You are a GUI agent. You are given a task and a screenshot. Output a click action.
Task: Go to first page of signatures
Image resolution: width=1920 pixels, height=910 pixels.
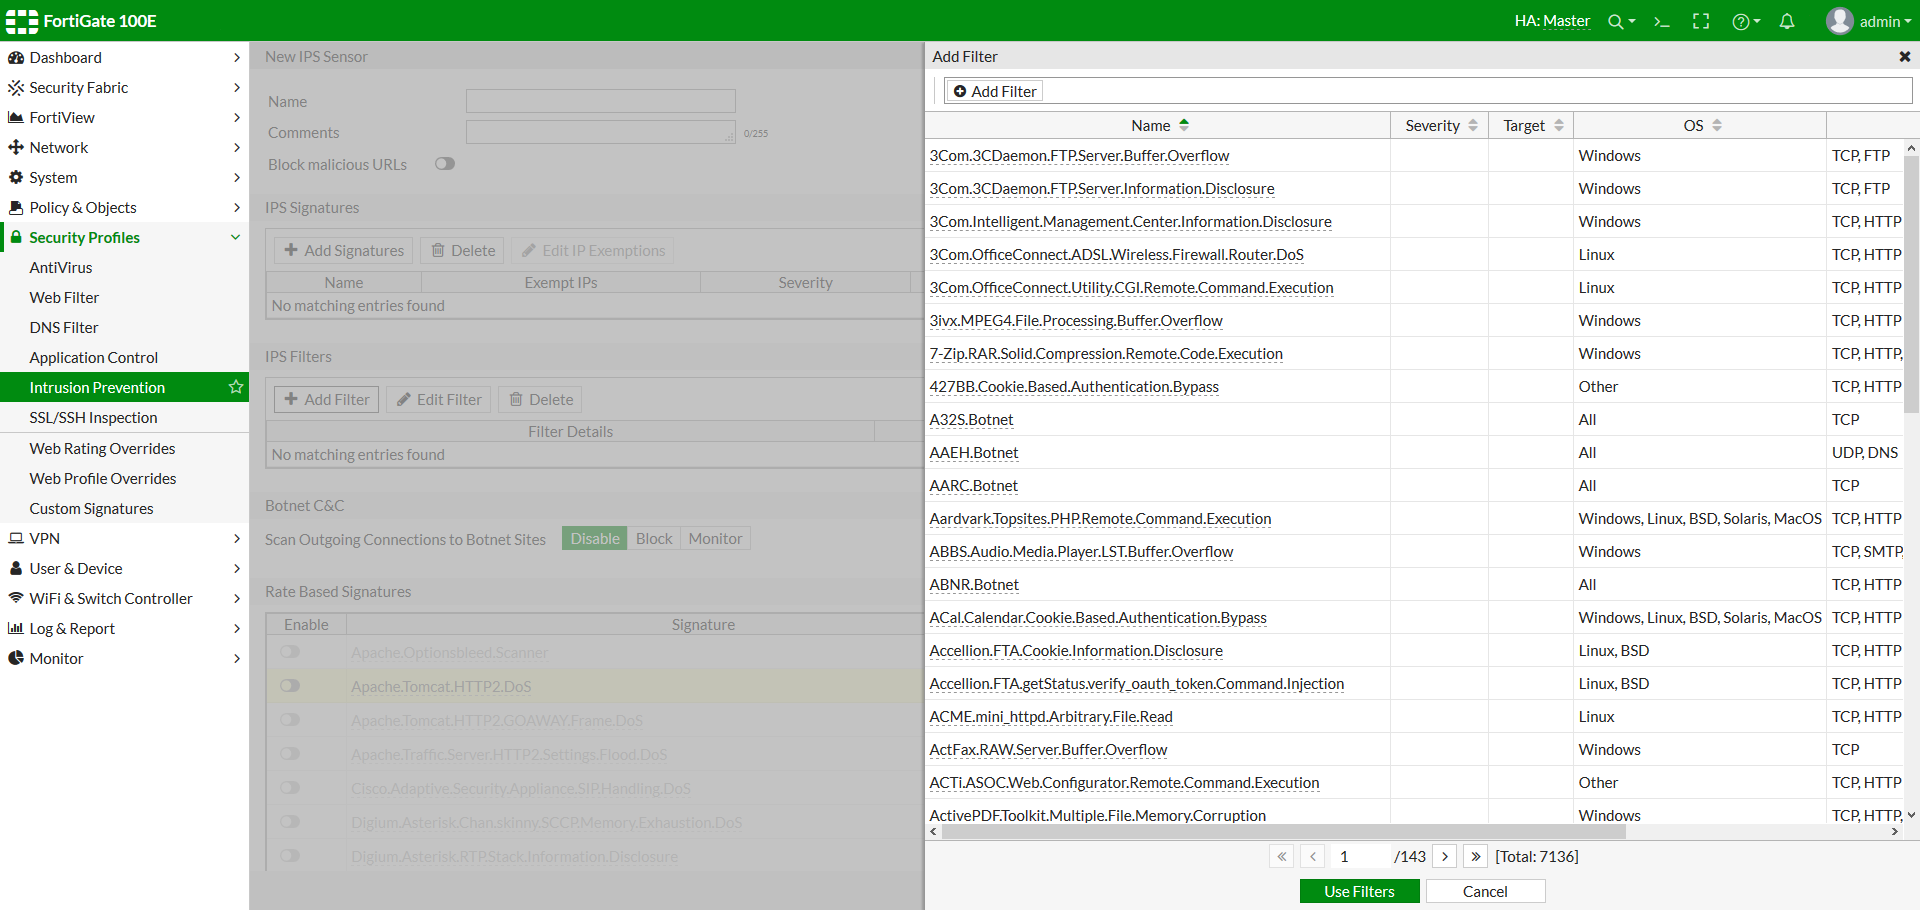1282,857
